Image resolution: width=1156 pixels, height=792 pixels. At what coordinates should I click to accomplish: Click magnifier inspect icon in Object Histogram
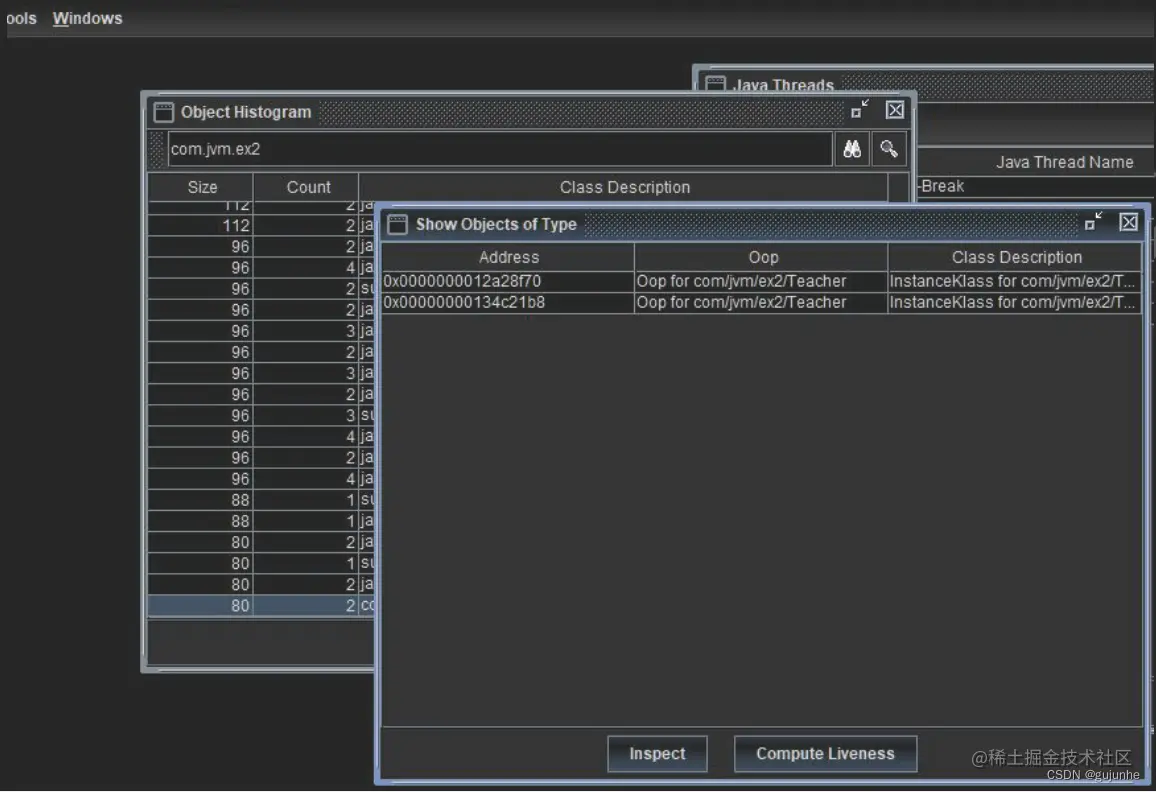point(888,149)
